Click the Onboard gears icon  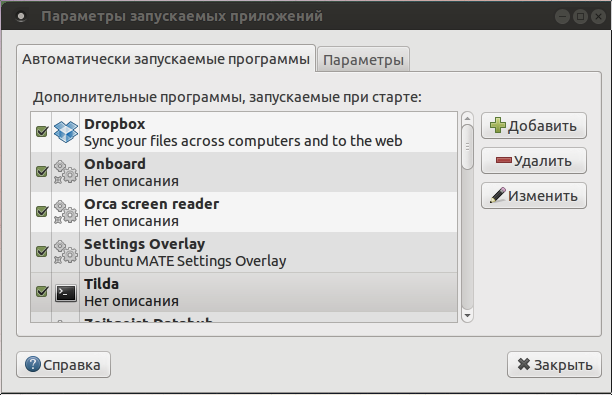(66, 172)
